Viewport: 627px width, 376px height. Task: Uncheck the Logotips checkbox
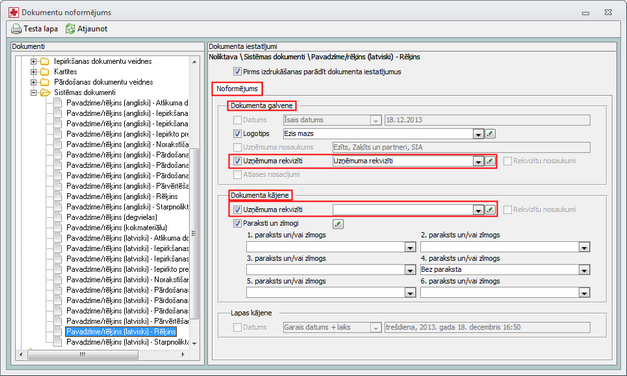coord(237,134)
